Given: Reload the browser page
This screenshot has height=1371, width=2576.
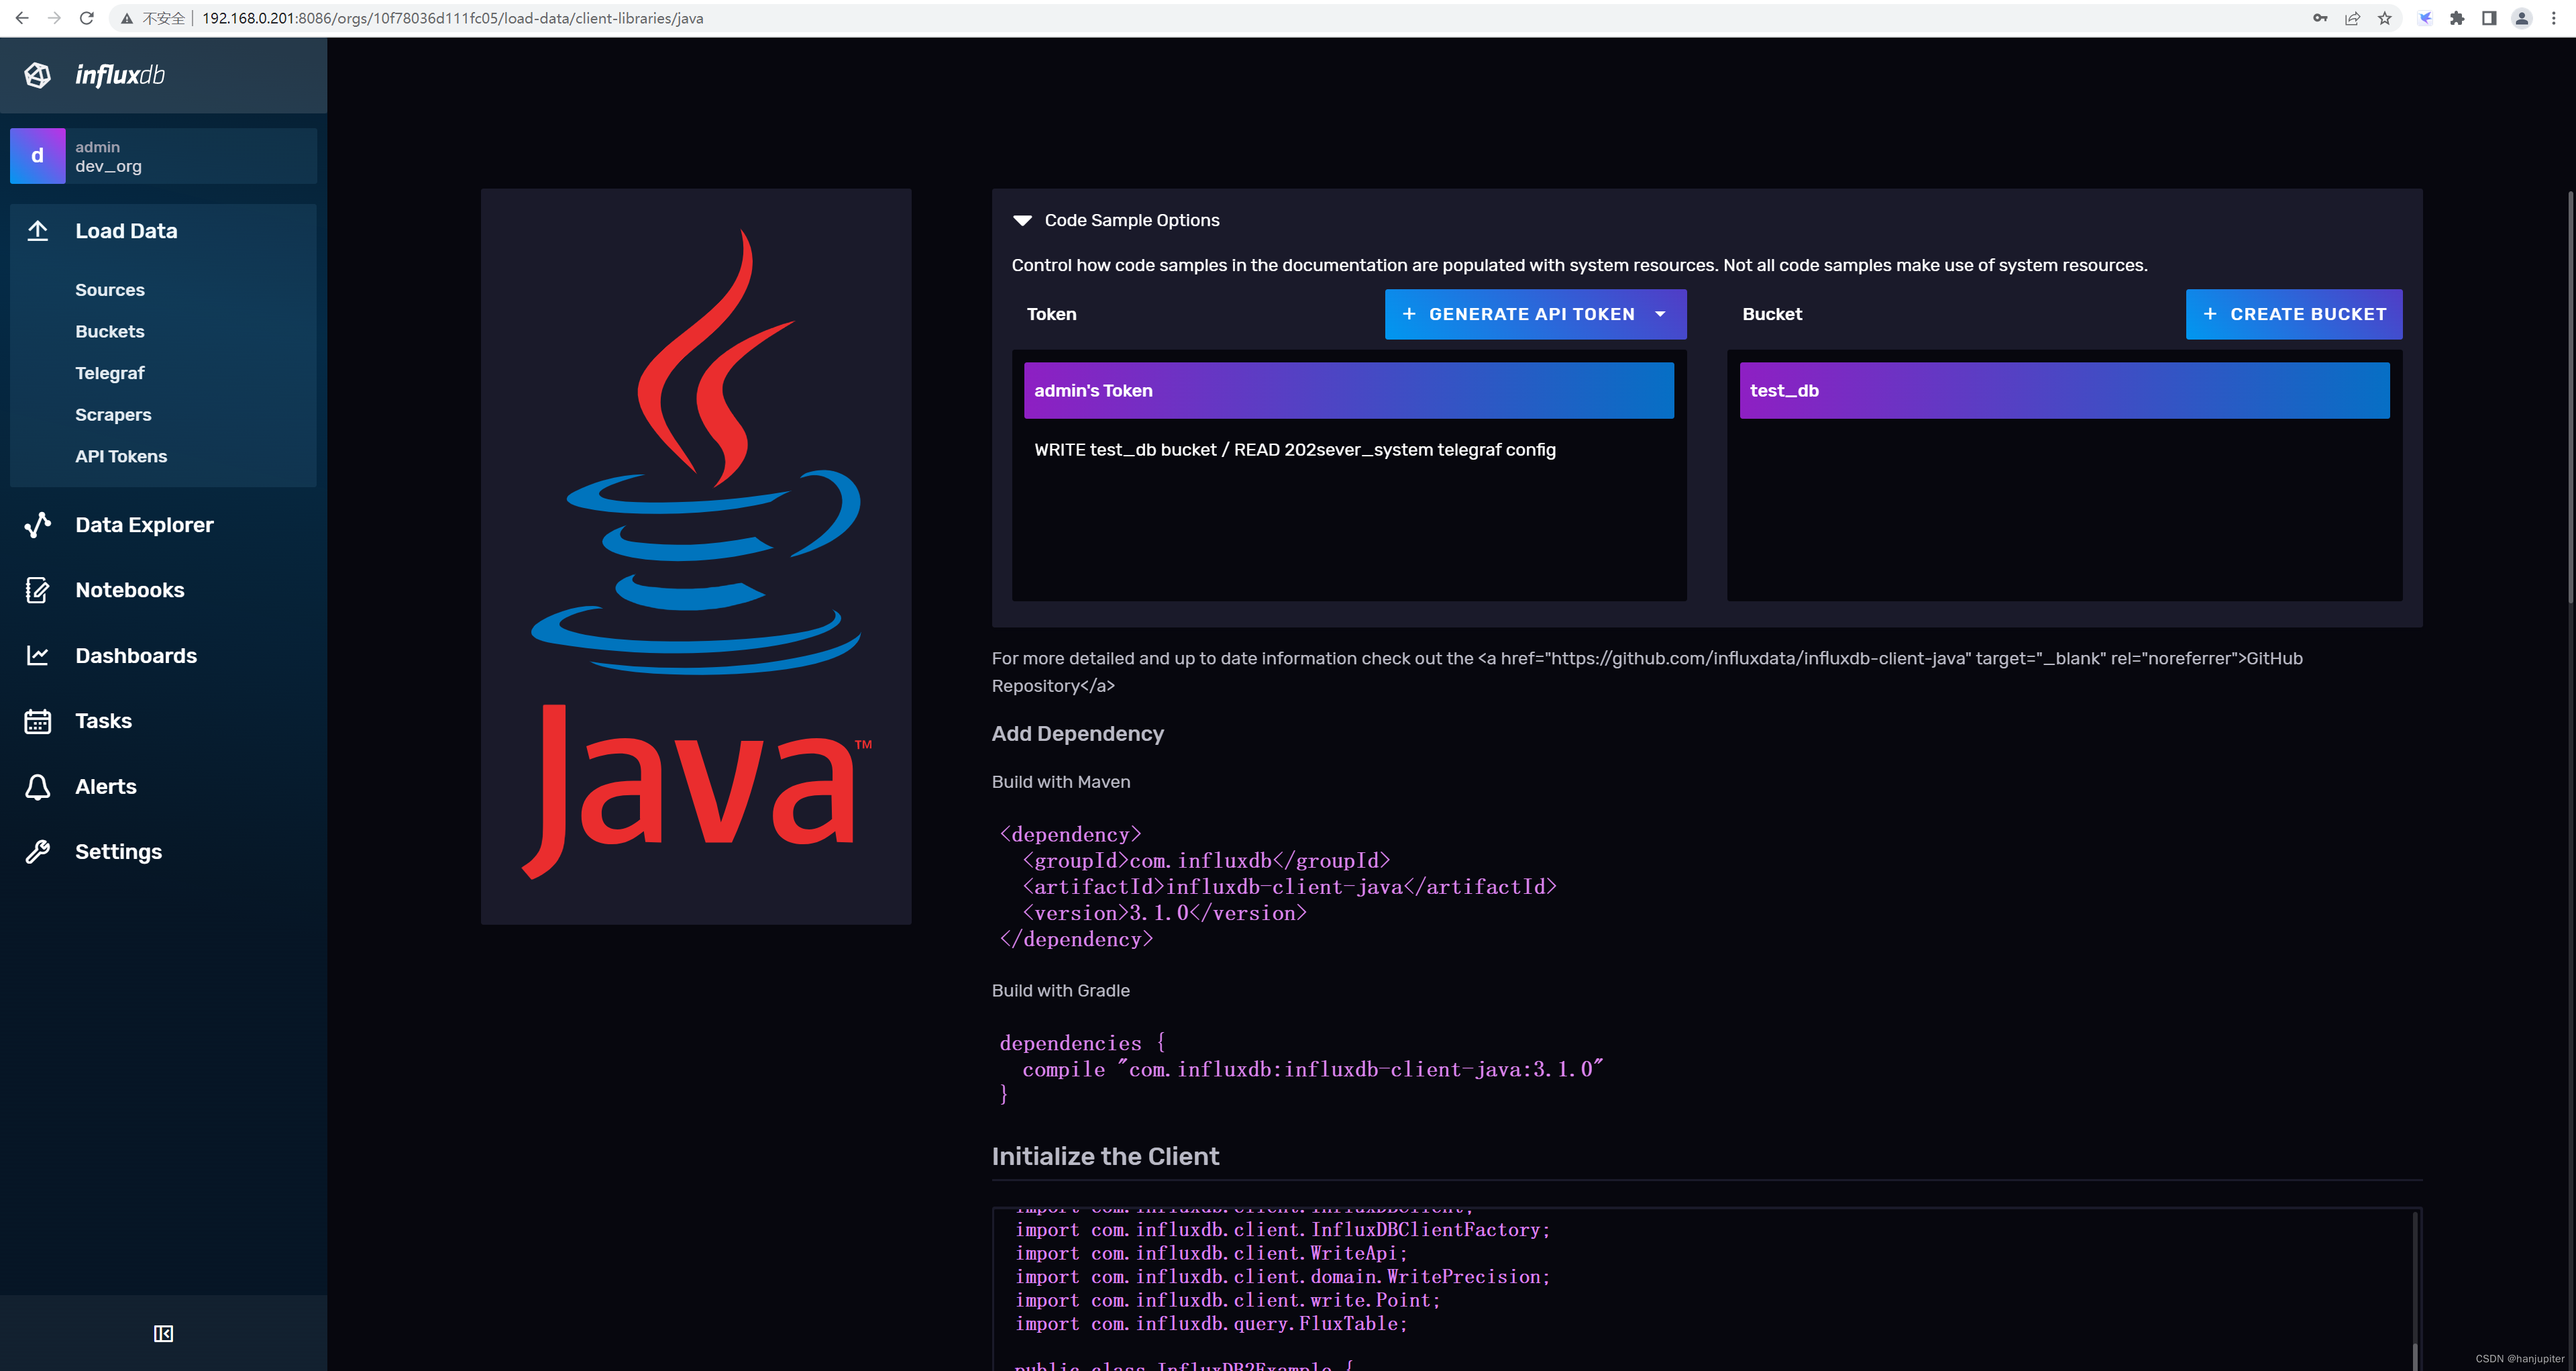Looking at the screenshot, I should 87,18.
